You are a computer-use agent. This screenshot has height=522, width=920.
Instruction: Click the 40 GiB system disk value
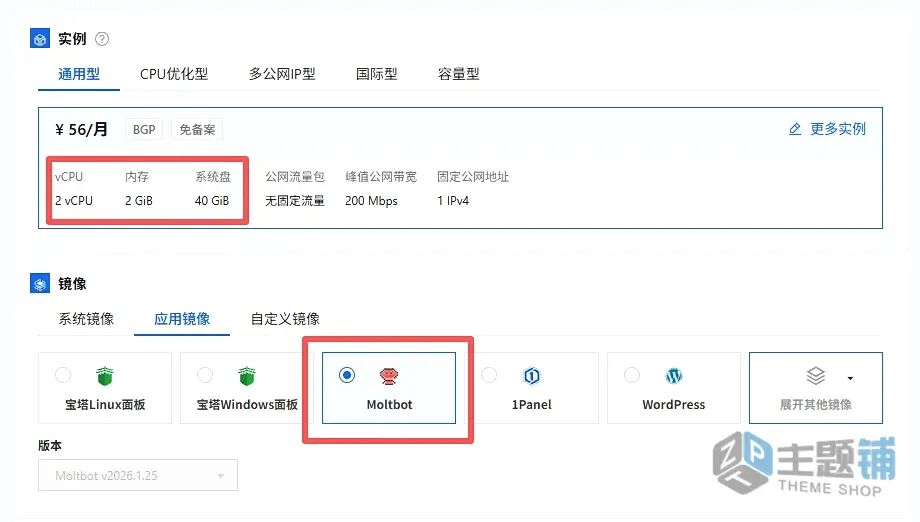[212, 201]
